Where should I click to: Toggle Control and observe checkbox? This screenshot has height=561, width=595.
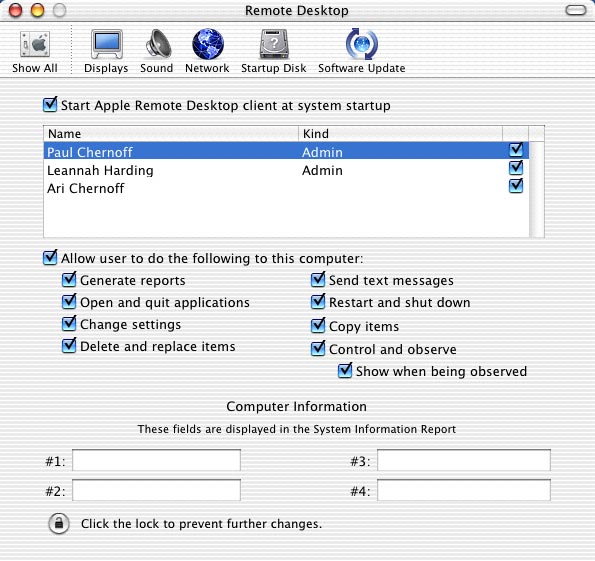pyautogui.click(x=318, y=348)
